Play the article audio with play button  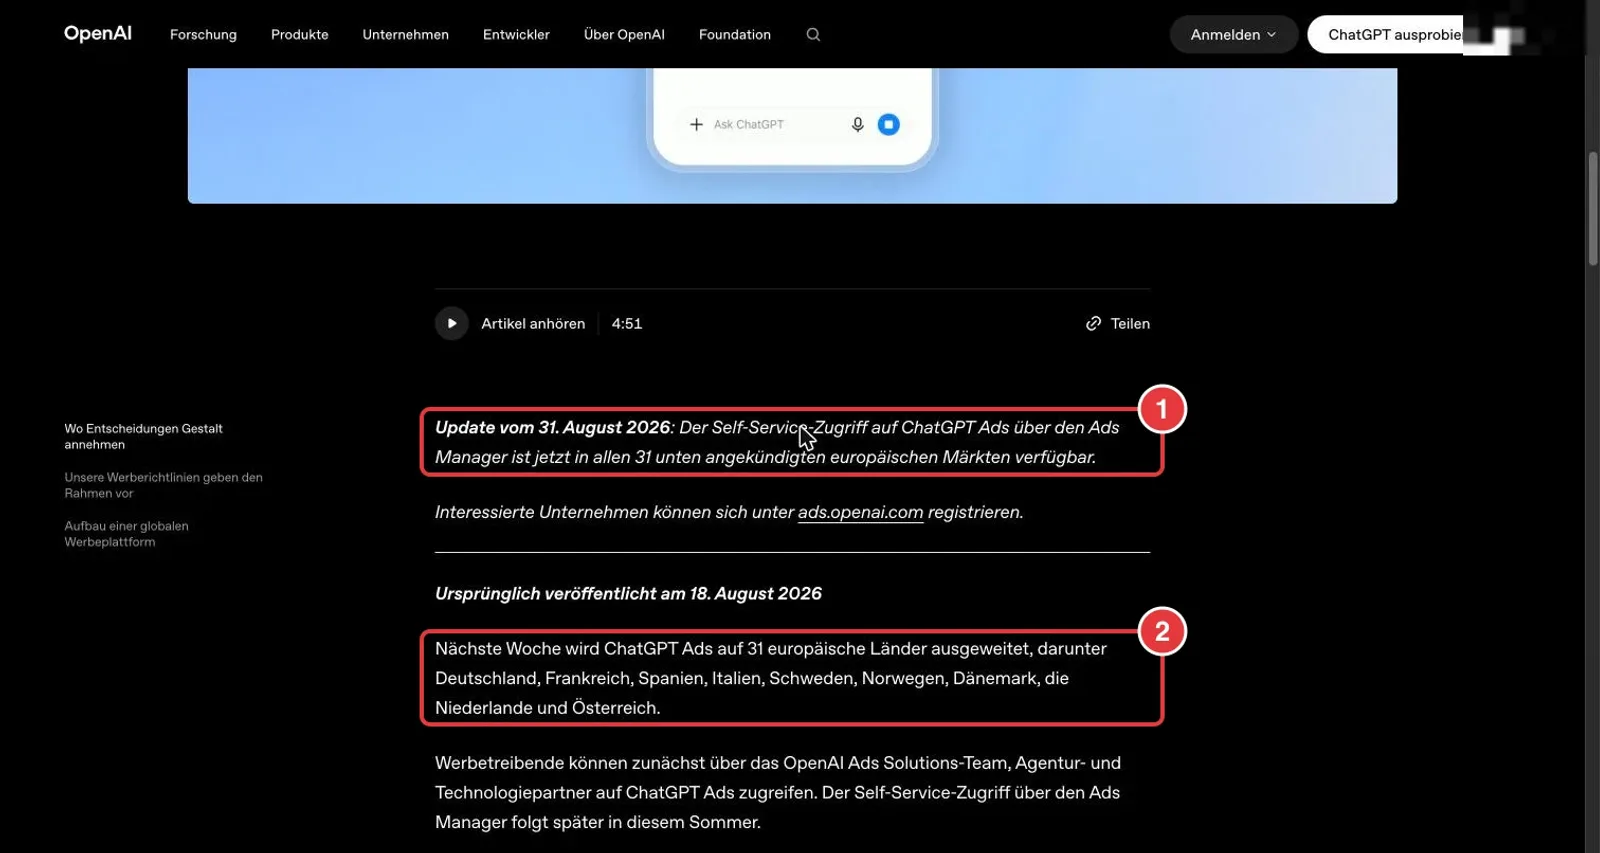(x=452, y=323)
